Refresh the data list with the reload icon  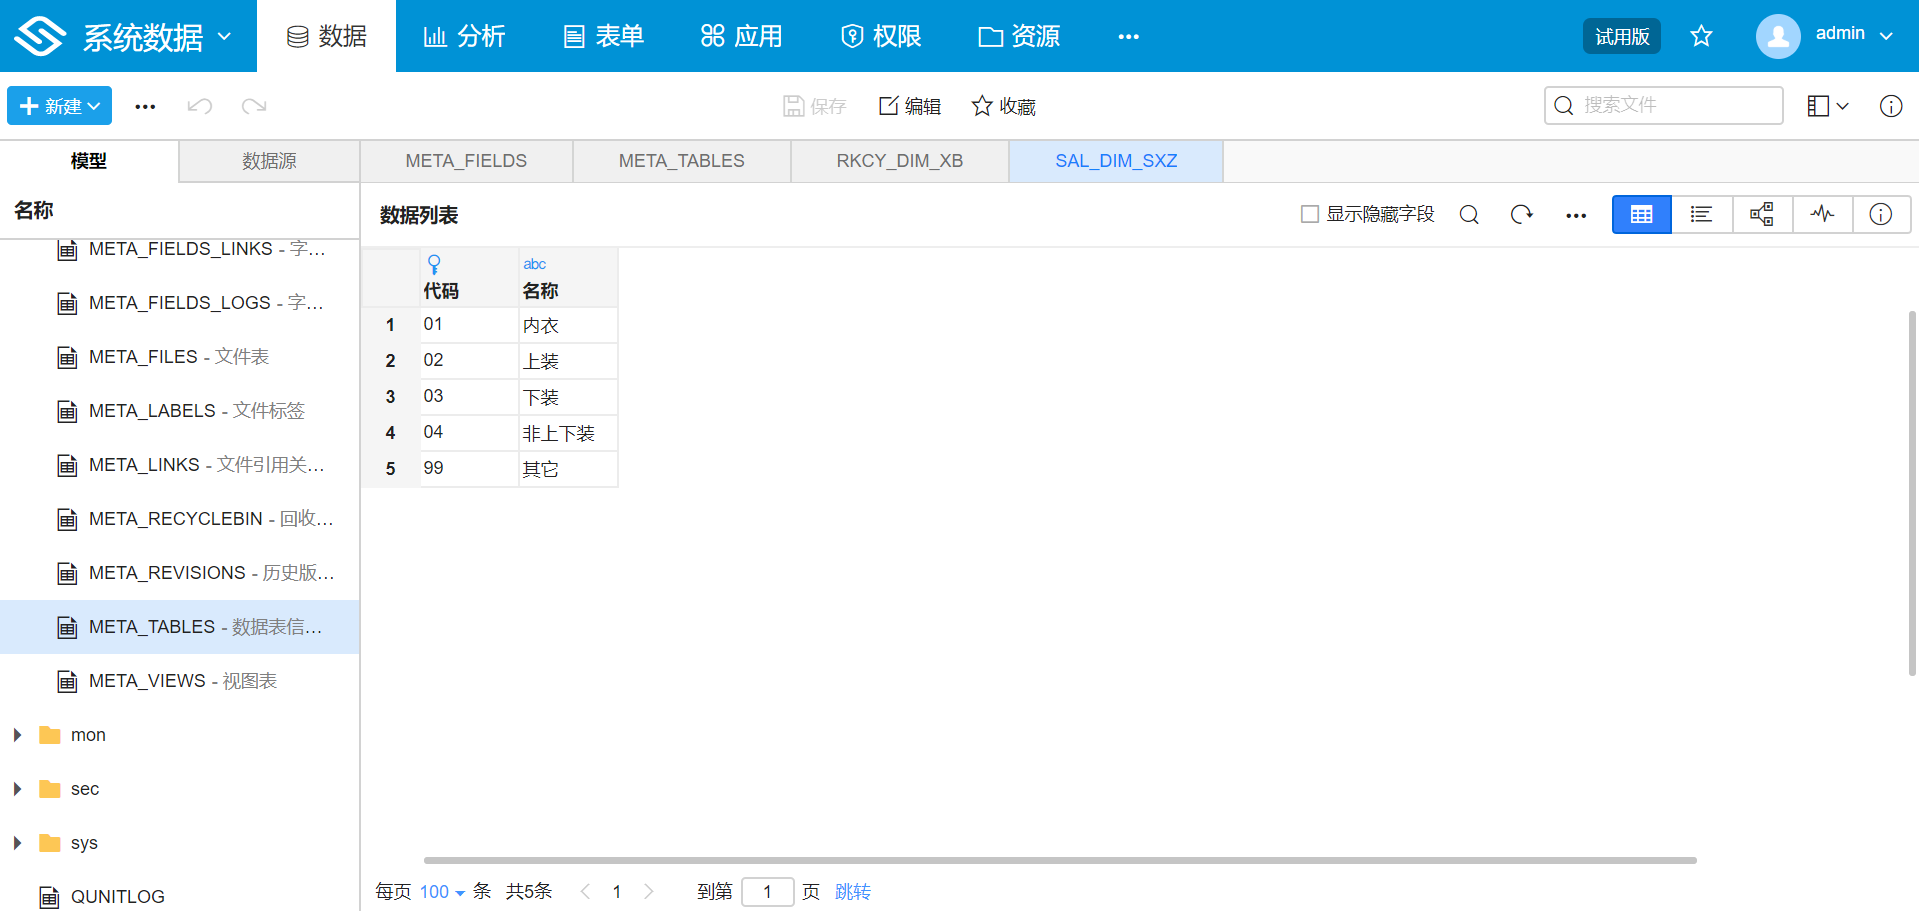pyautogui.click(x=1522, y=214)
